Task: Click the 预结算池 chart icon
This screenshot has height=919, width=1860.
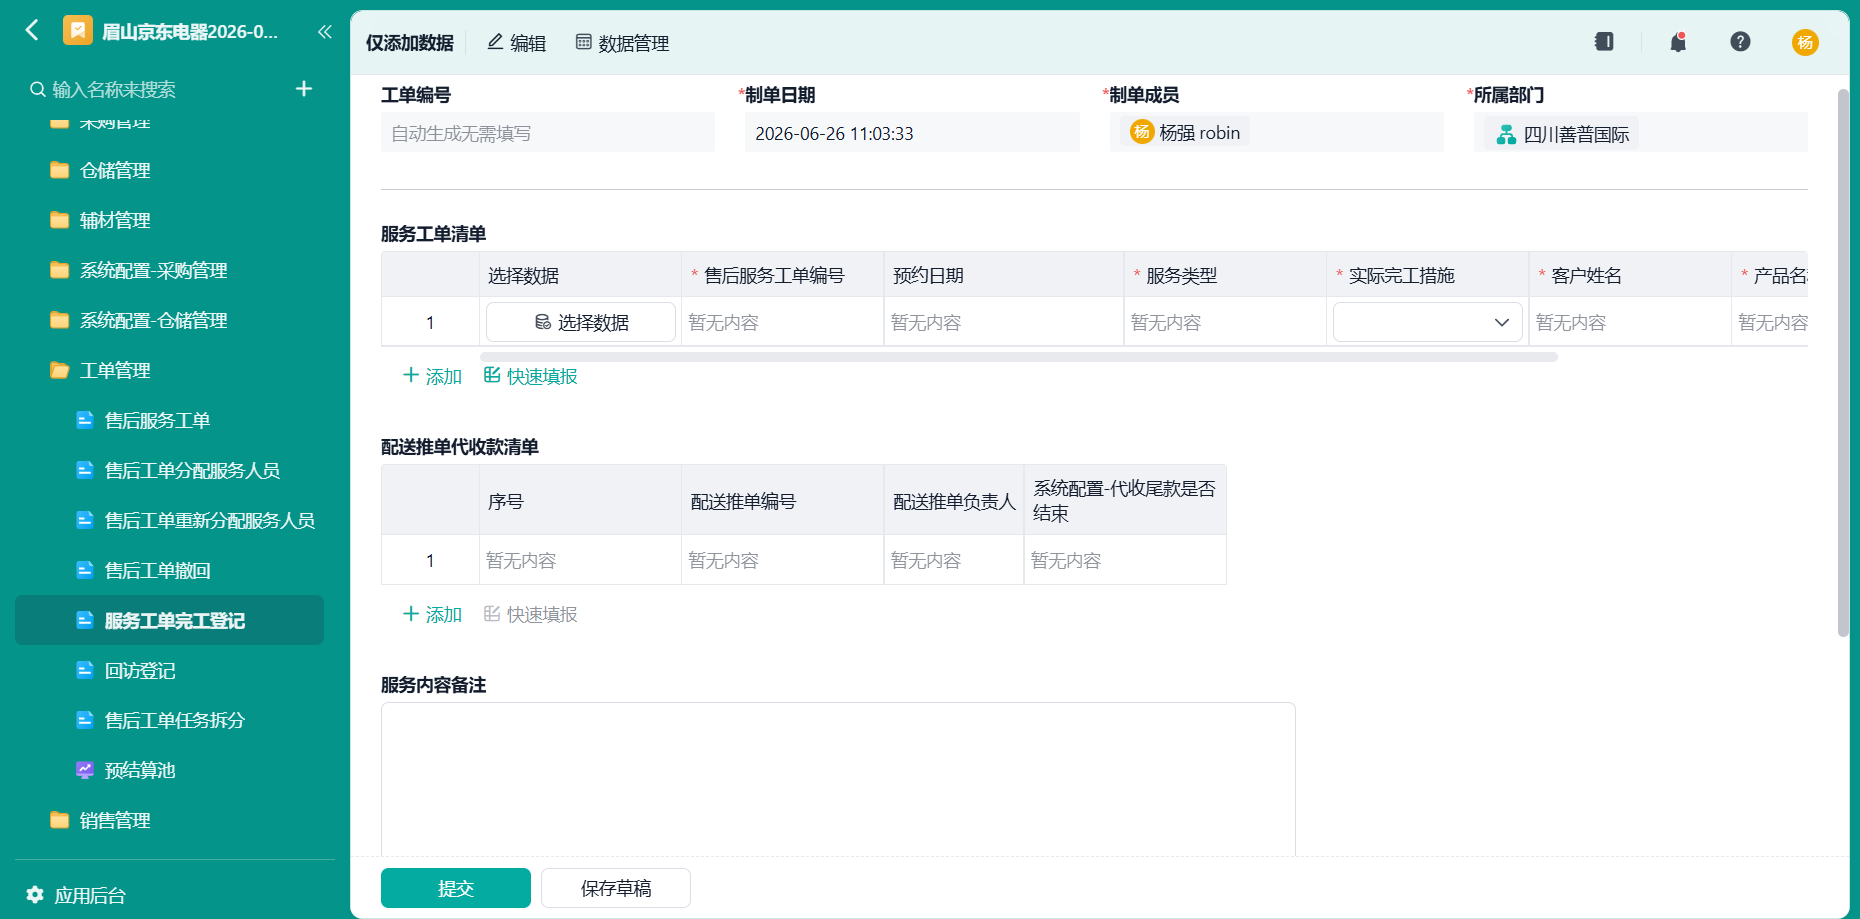Action: coord(85,770)
